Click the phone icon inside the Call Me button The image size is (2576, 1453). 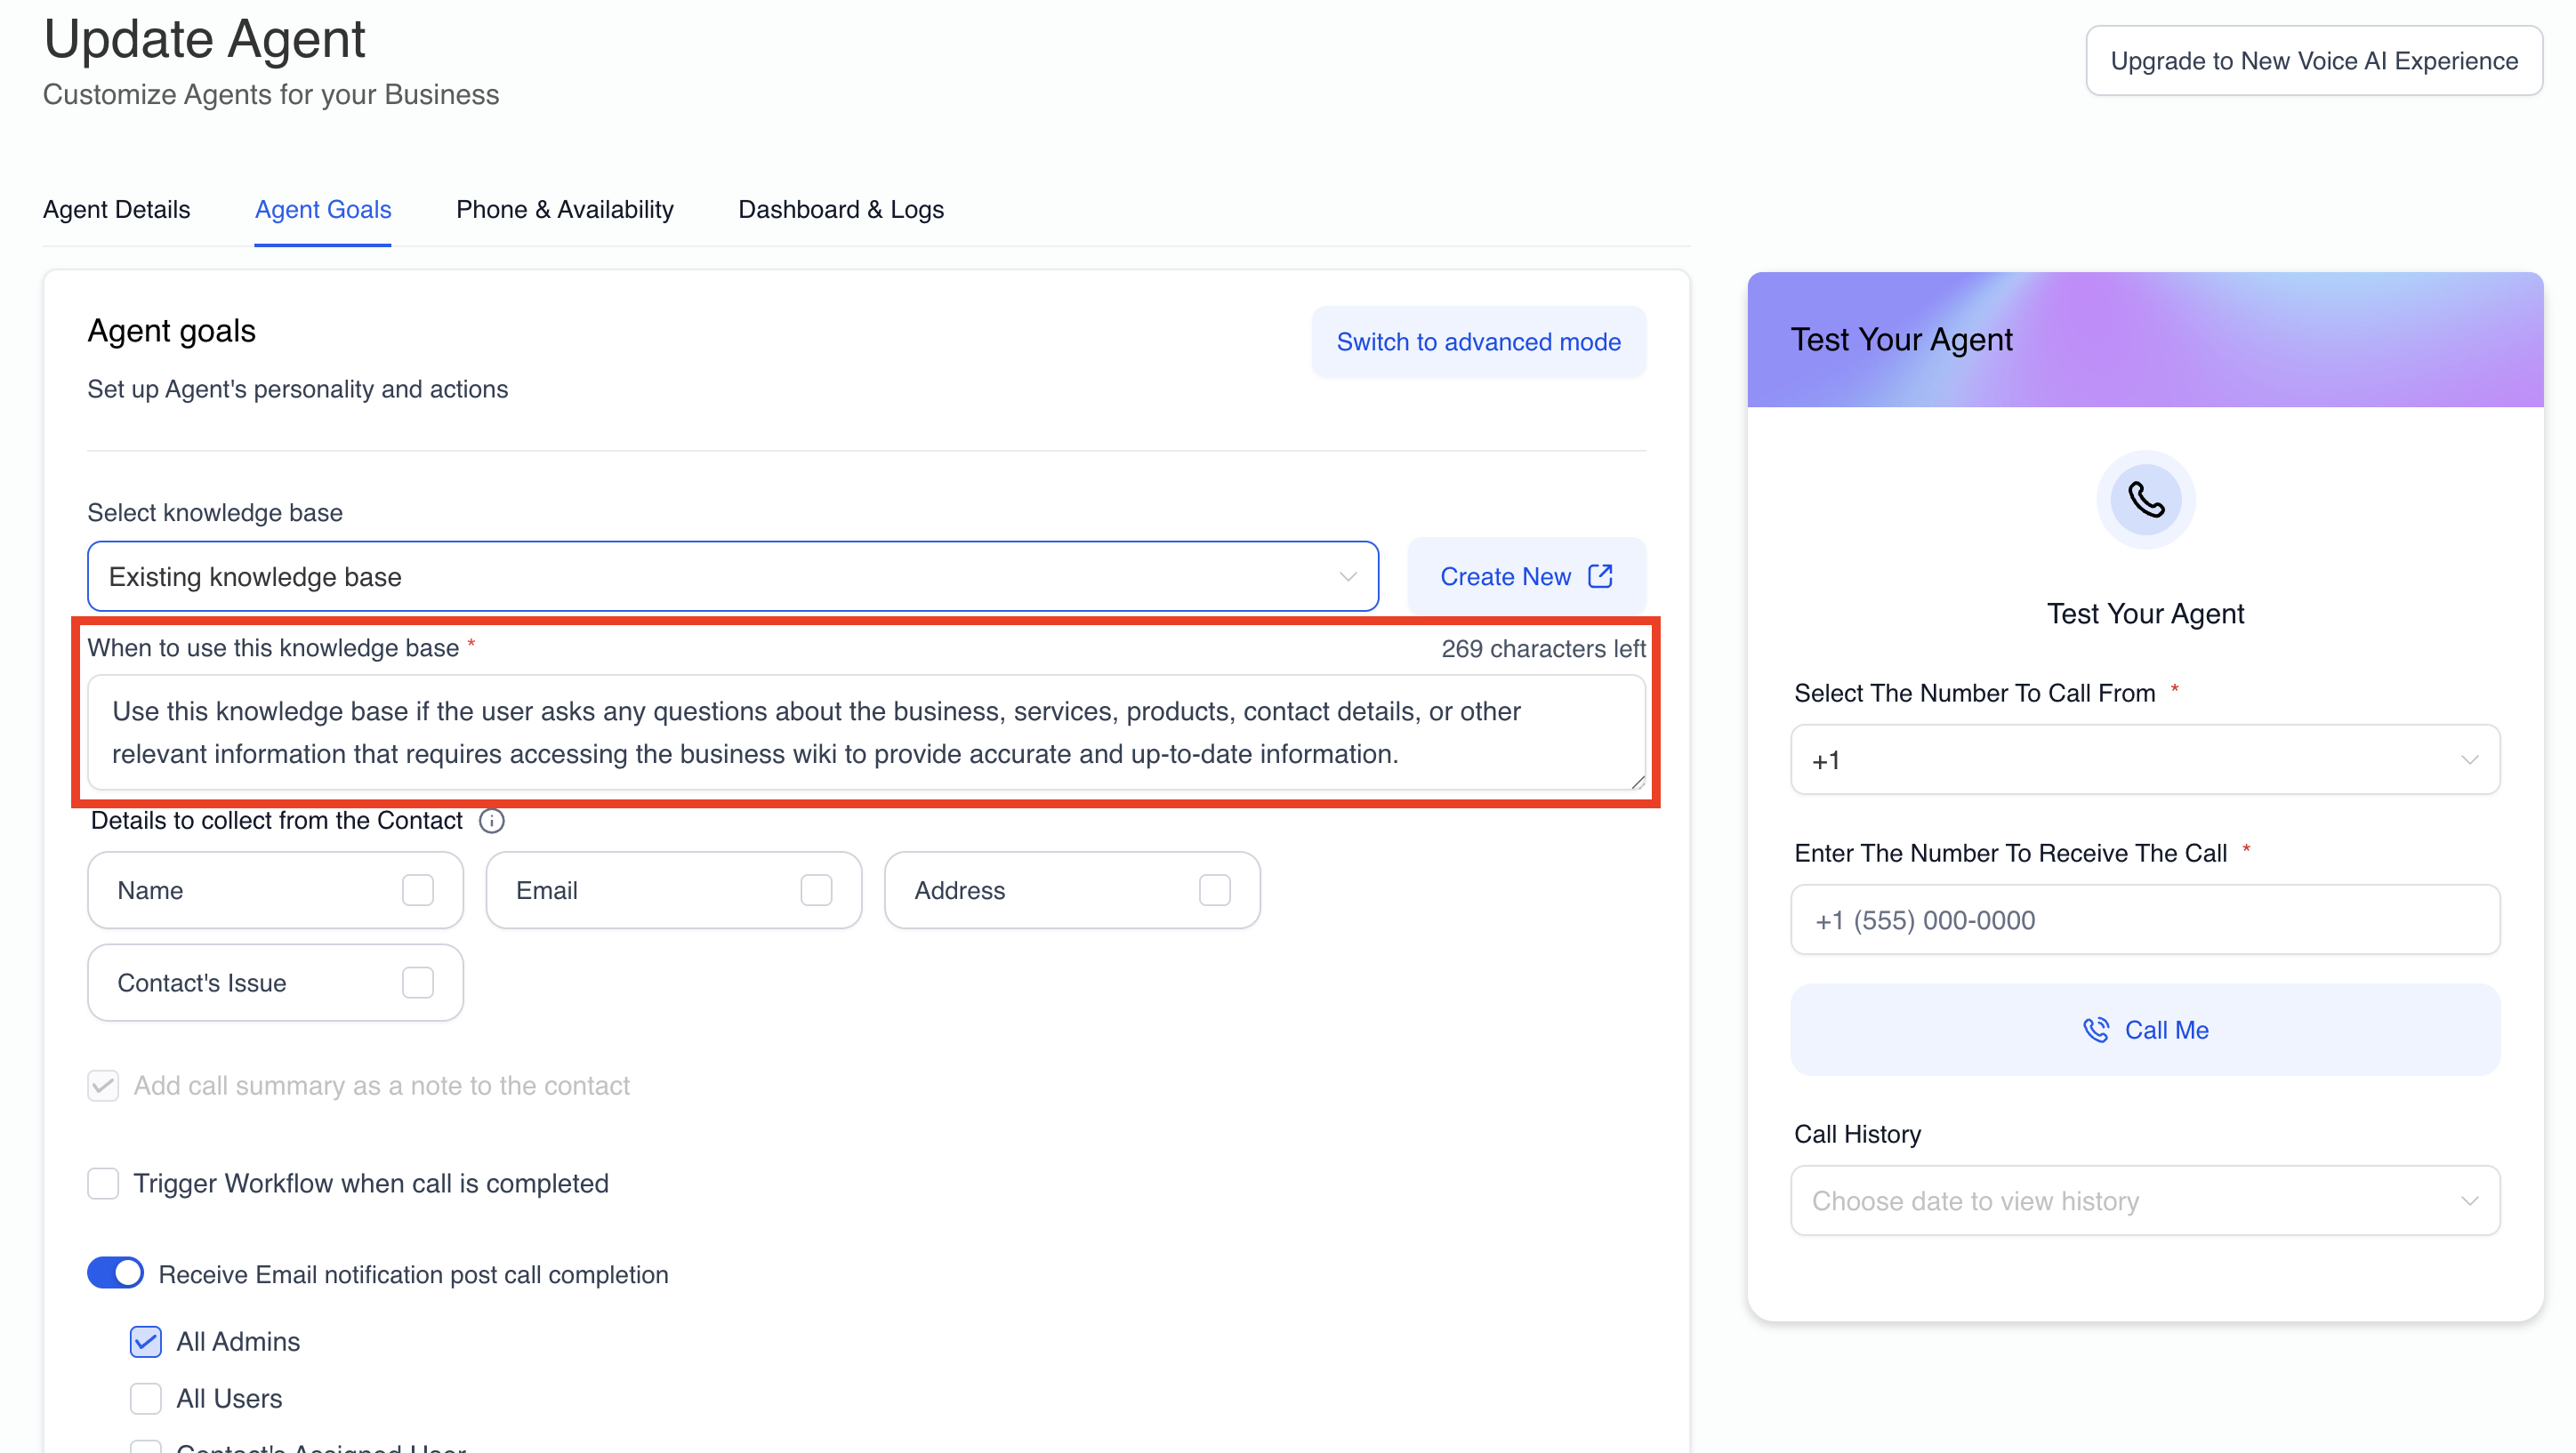coord(2097,1030)
